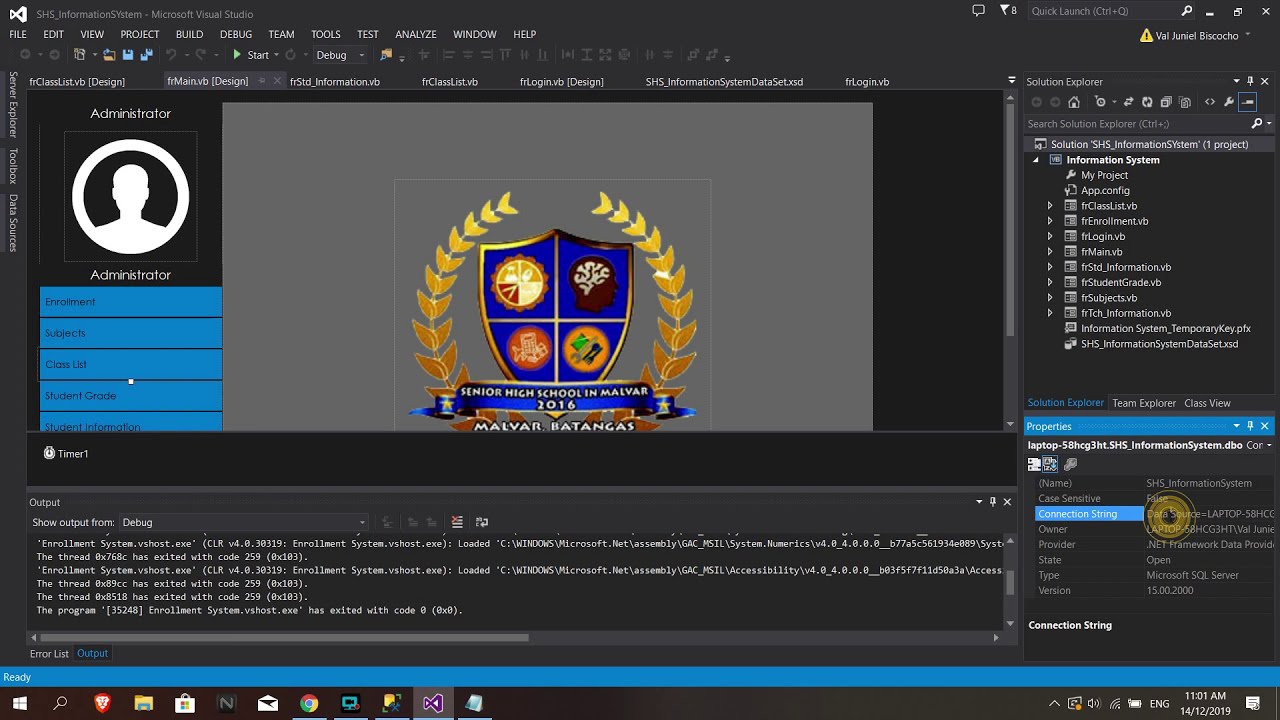Open the PROJECT menu
The image size is (1280, 720).
coord(140,34)
